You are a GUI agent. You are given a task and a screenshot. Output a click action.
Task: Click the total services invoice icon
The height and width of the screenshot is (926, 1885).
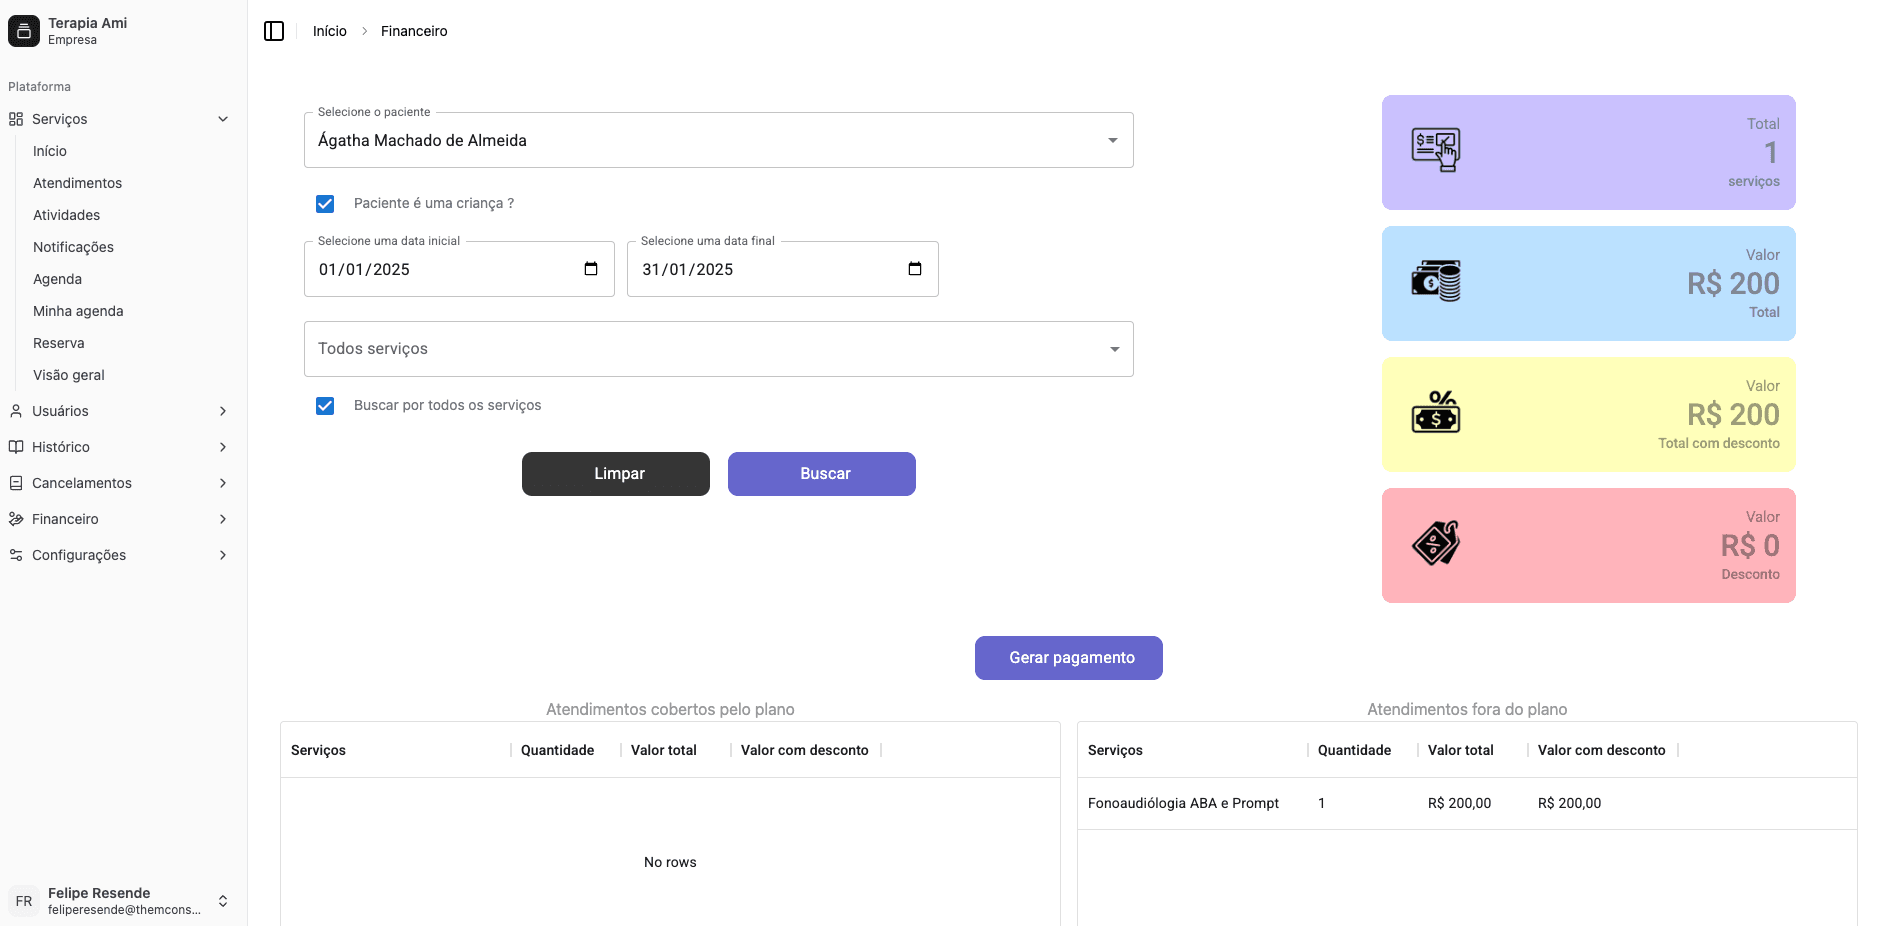pos(1435,151)
